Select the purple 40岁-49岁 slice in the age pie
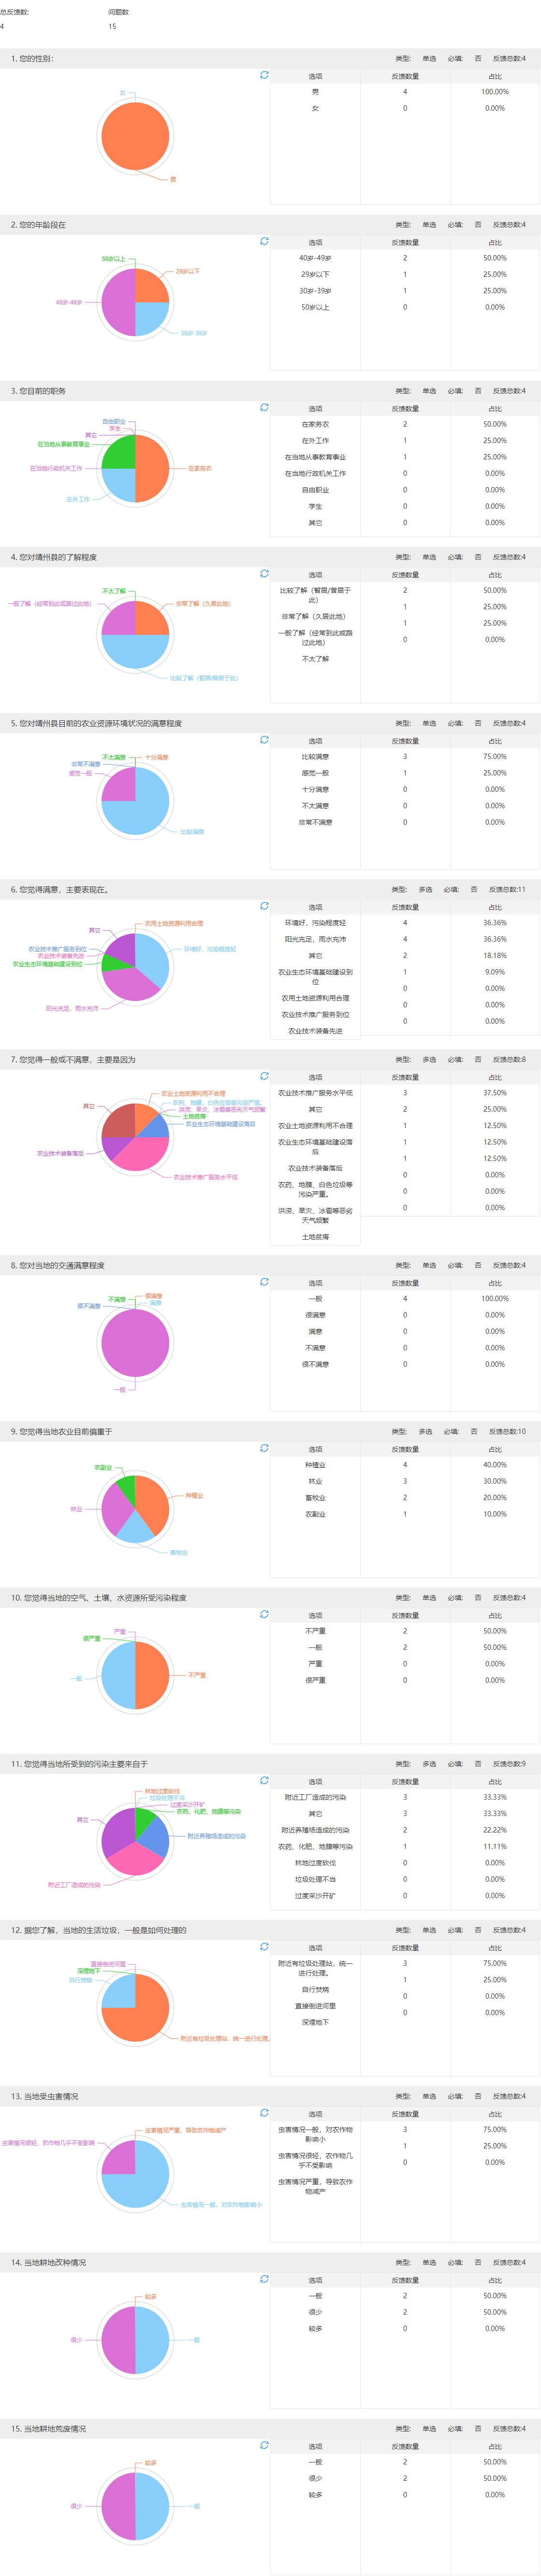The width and height of the screenshot is (541, 2576). [118, 302]
